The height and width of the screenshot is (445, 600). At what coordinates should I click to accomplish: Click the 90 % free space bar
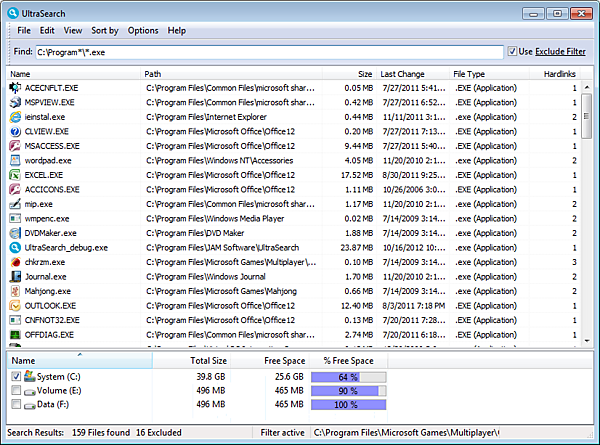click(x=348, y=391)
